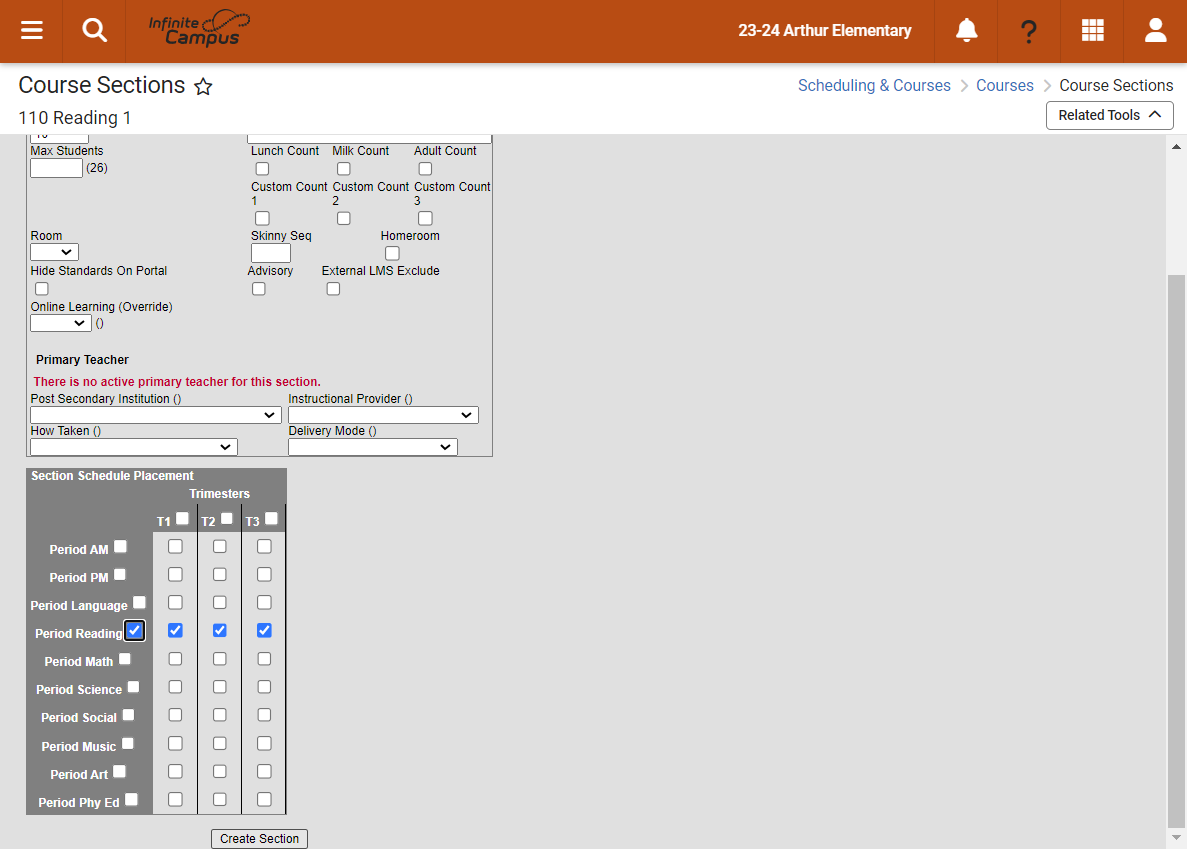Check Period Math in T2 column

click(x=220, y=658)
